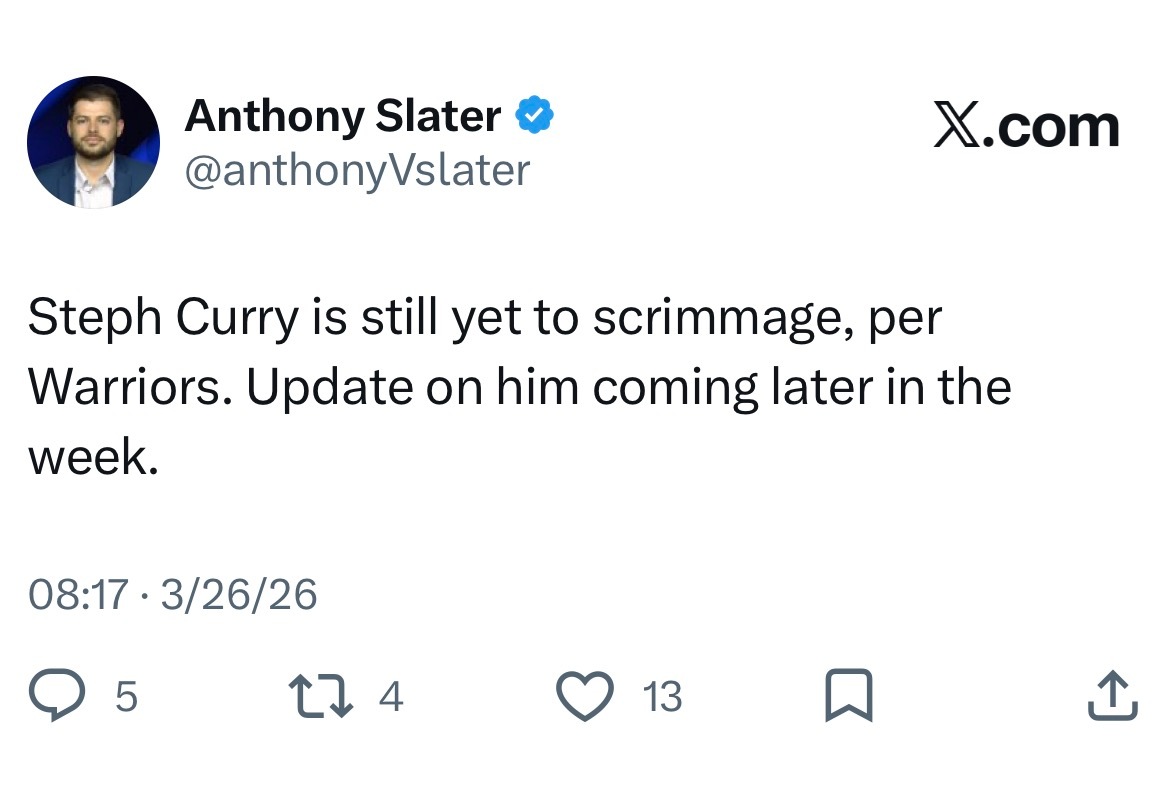Click the repost count of 4

pyautogui.click(x=391, y=697)
